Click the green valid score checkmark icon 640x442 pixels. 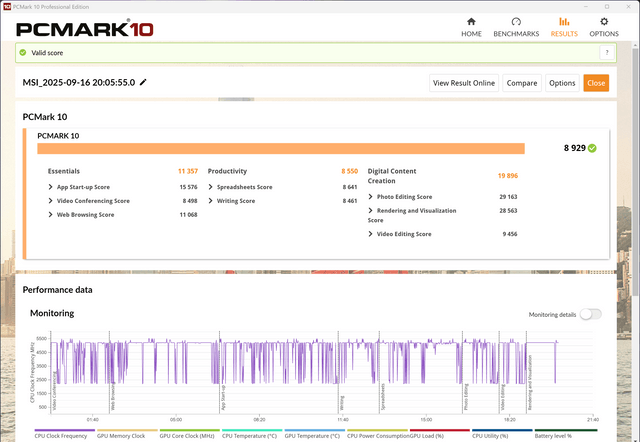point(23,53)
